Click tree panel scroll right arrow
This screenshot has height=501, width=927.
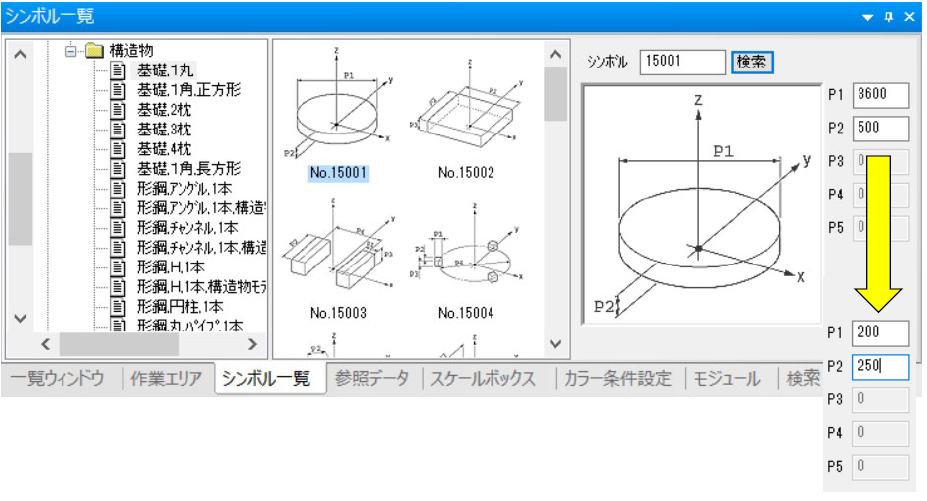(x=252, y=344)
